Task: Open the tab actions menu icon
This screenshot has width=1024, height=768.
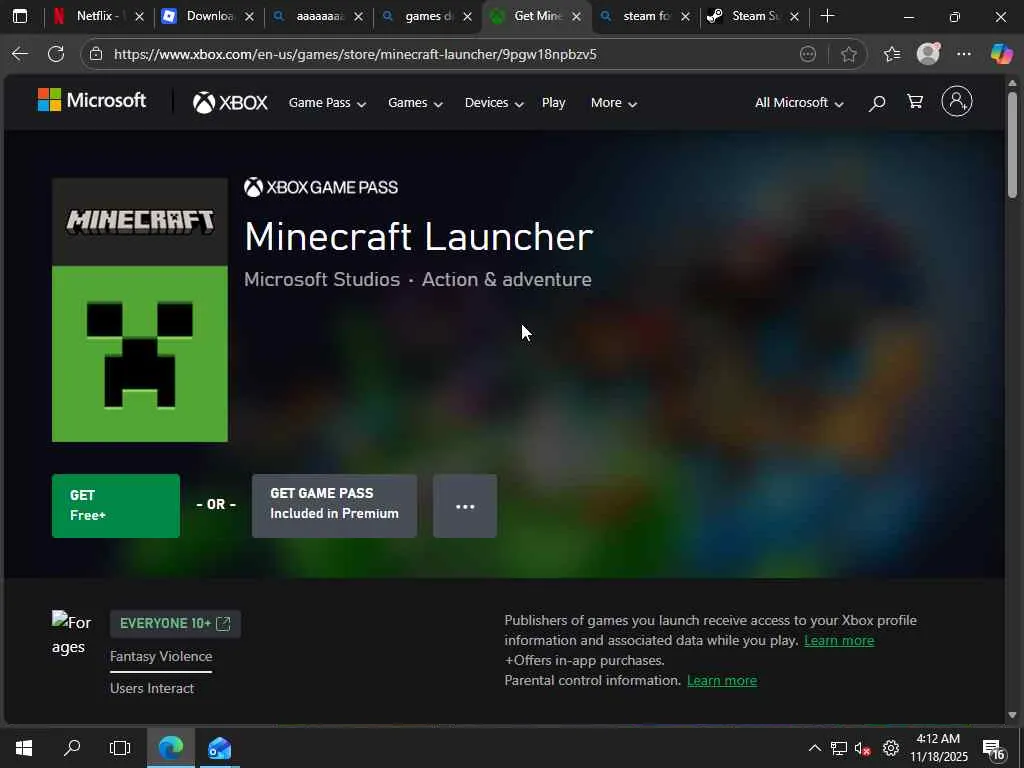Action: (20, 16)
